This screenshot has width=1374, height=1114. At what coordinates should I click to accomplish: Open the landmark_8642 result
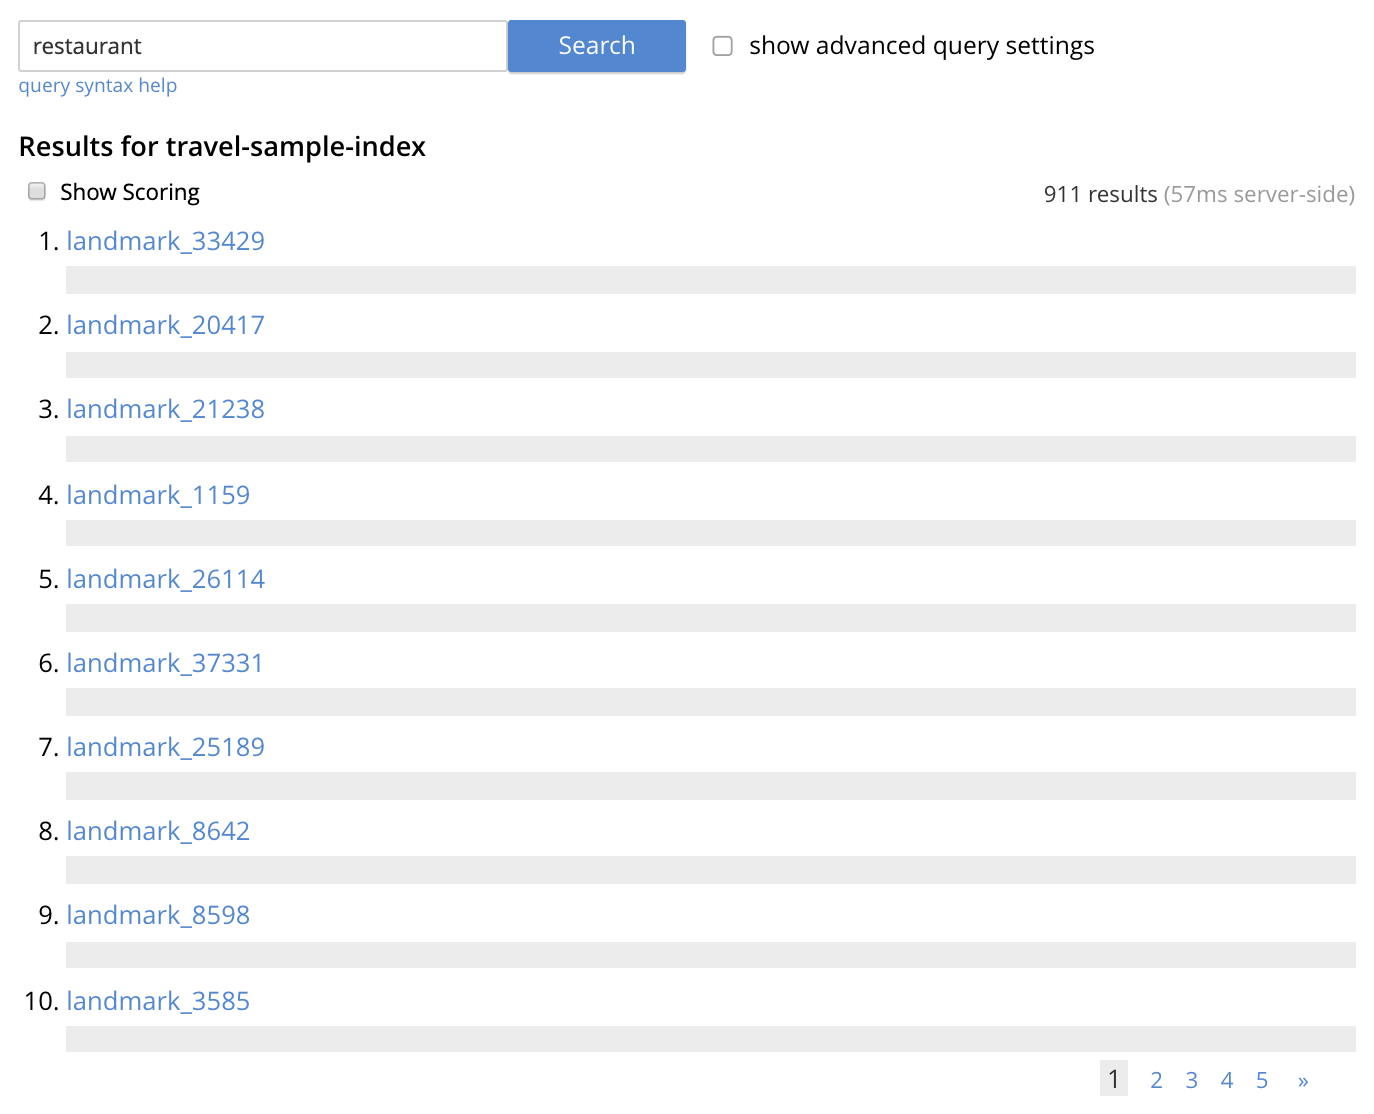157,830
